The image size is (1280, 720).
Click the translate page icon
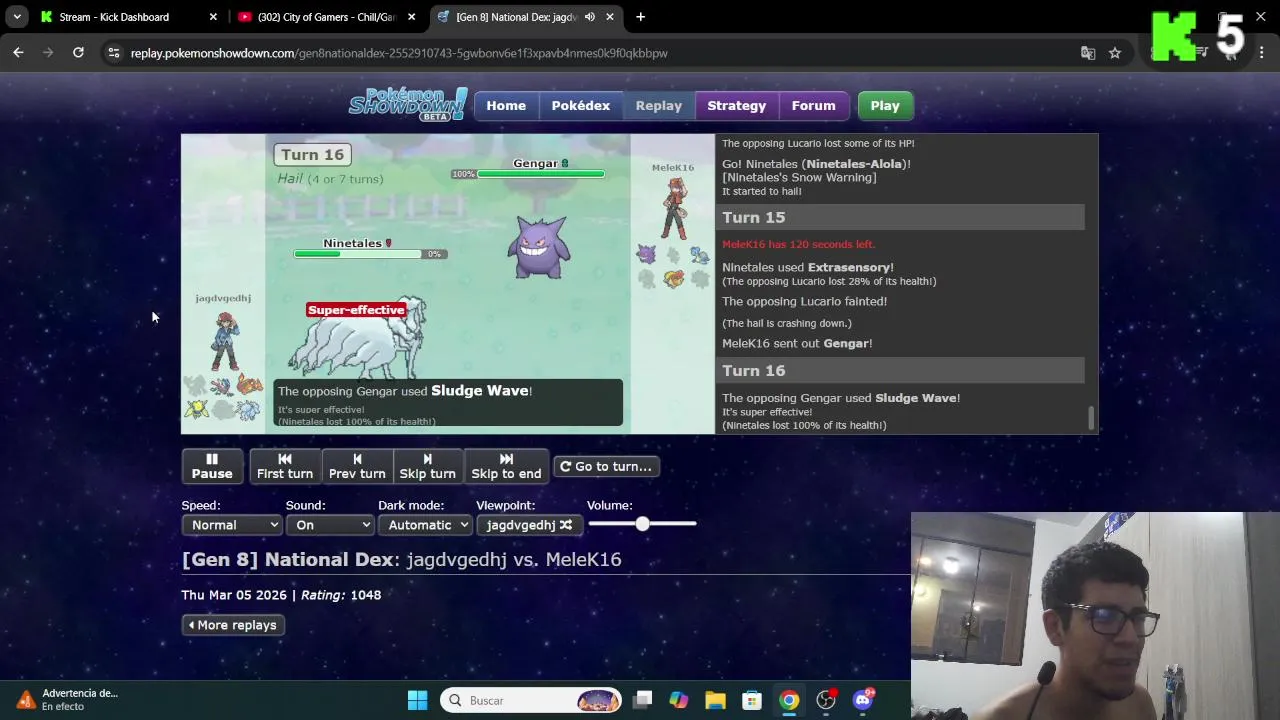(1088, 53)
